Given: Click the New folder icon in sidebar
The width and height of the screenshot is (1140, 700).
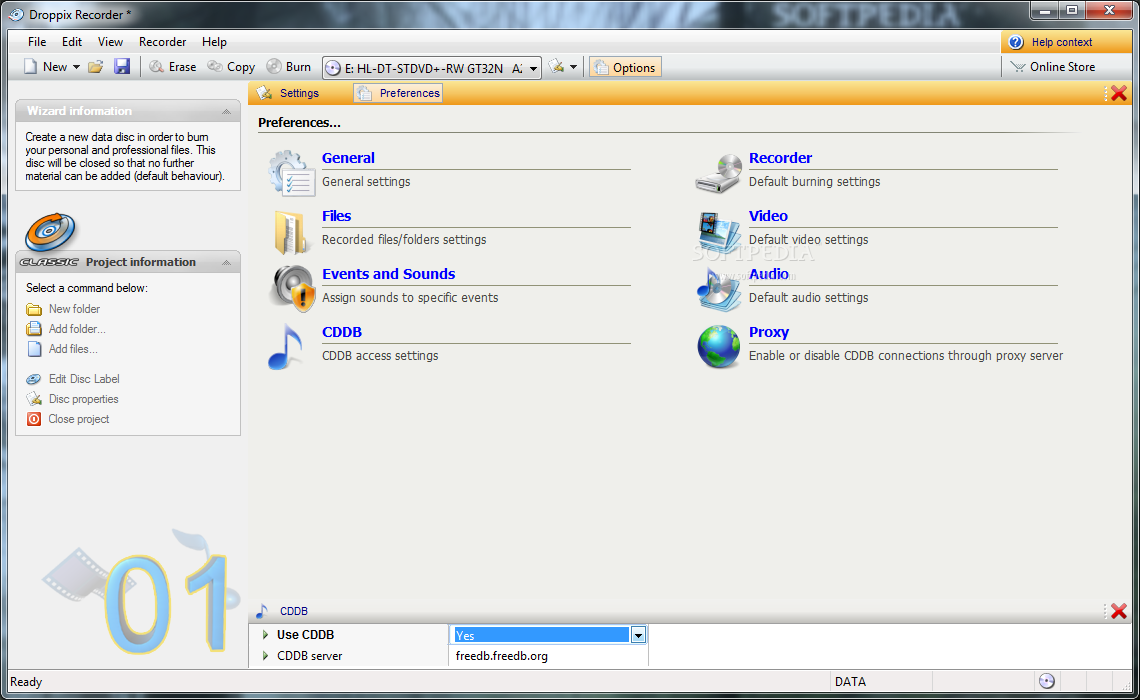Looking at the screenshot, I should coord(34,310).
